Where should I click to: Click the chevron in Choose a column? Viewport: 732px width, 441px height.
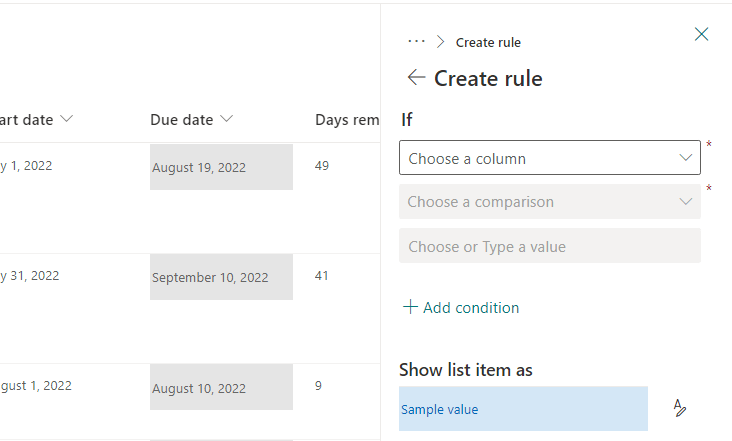point(685,158)
